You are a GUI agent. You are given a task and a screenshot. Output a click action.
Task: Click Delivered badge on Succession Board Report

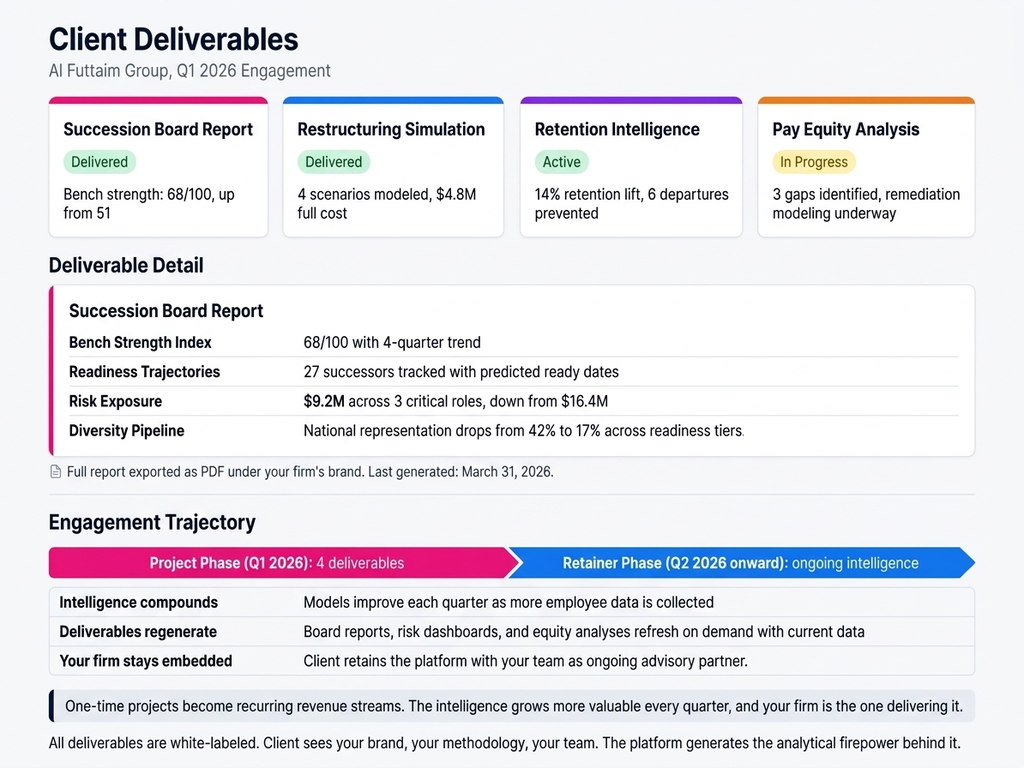click(99, 162)
